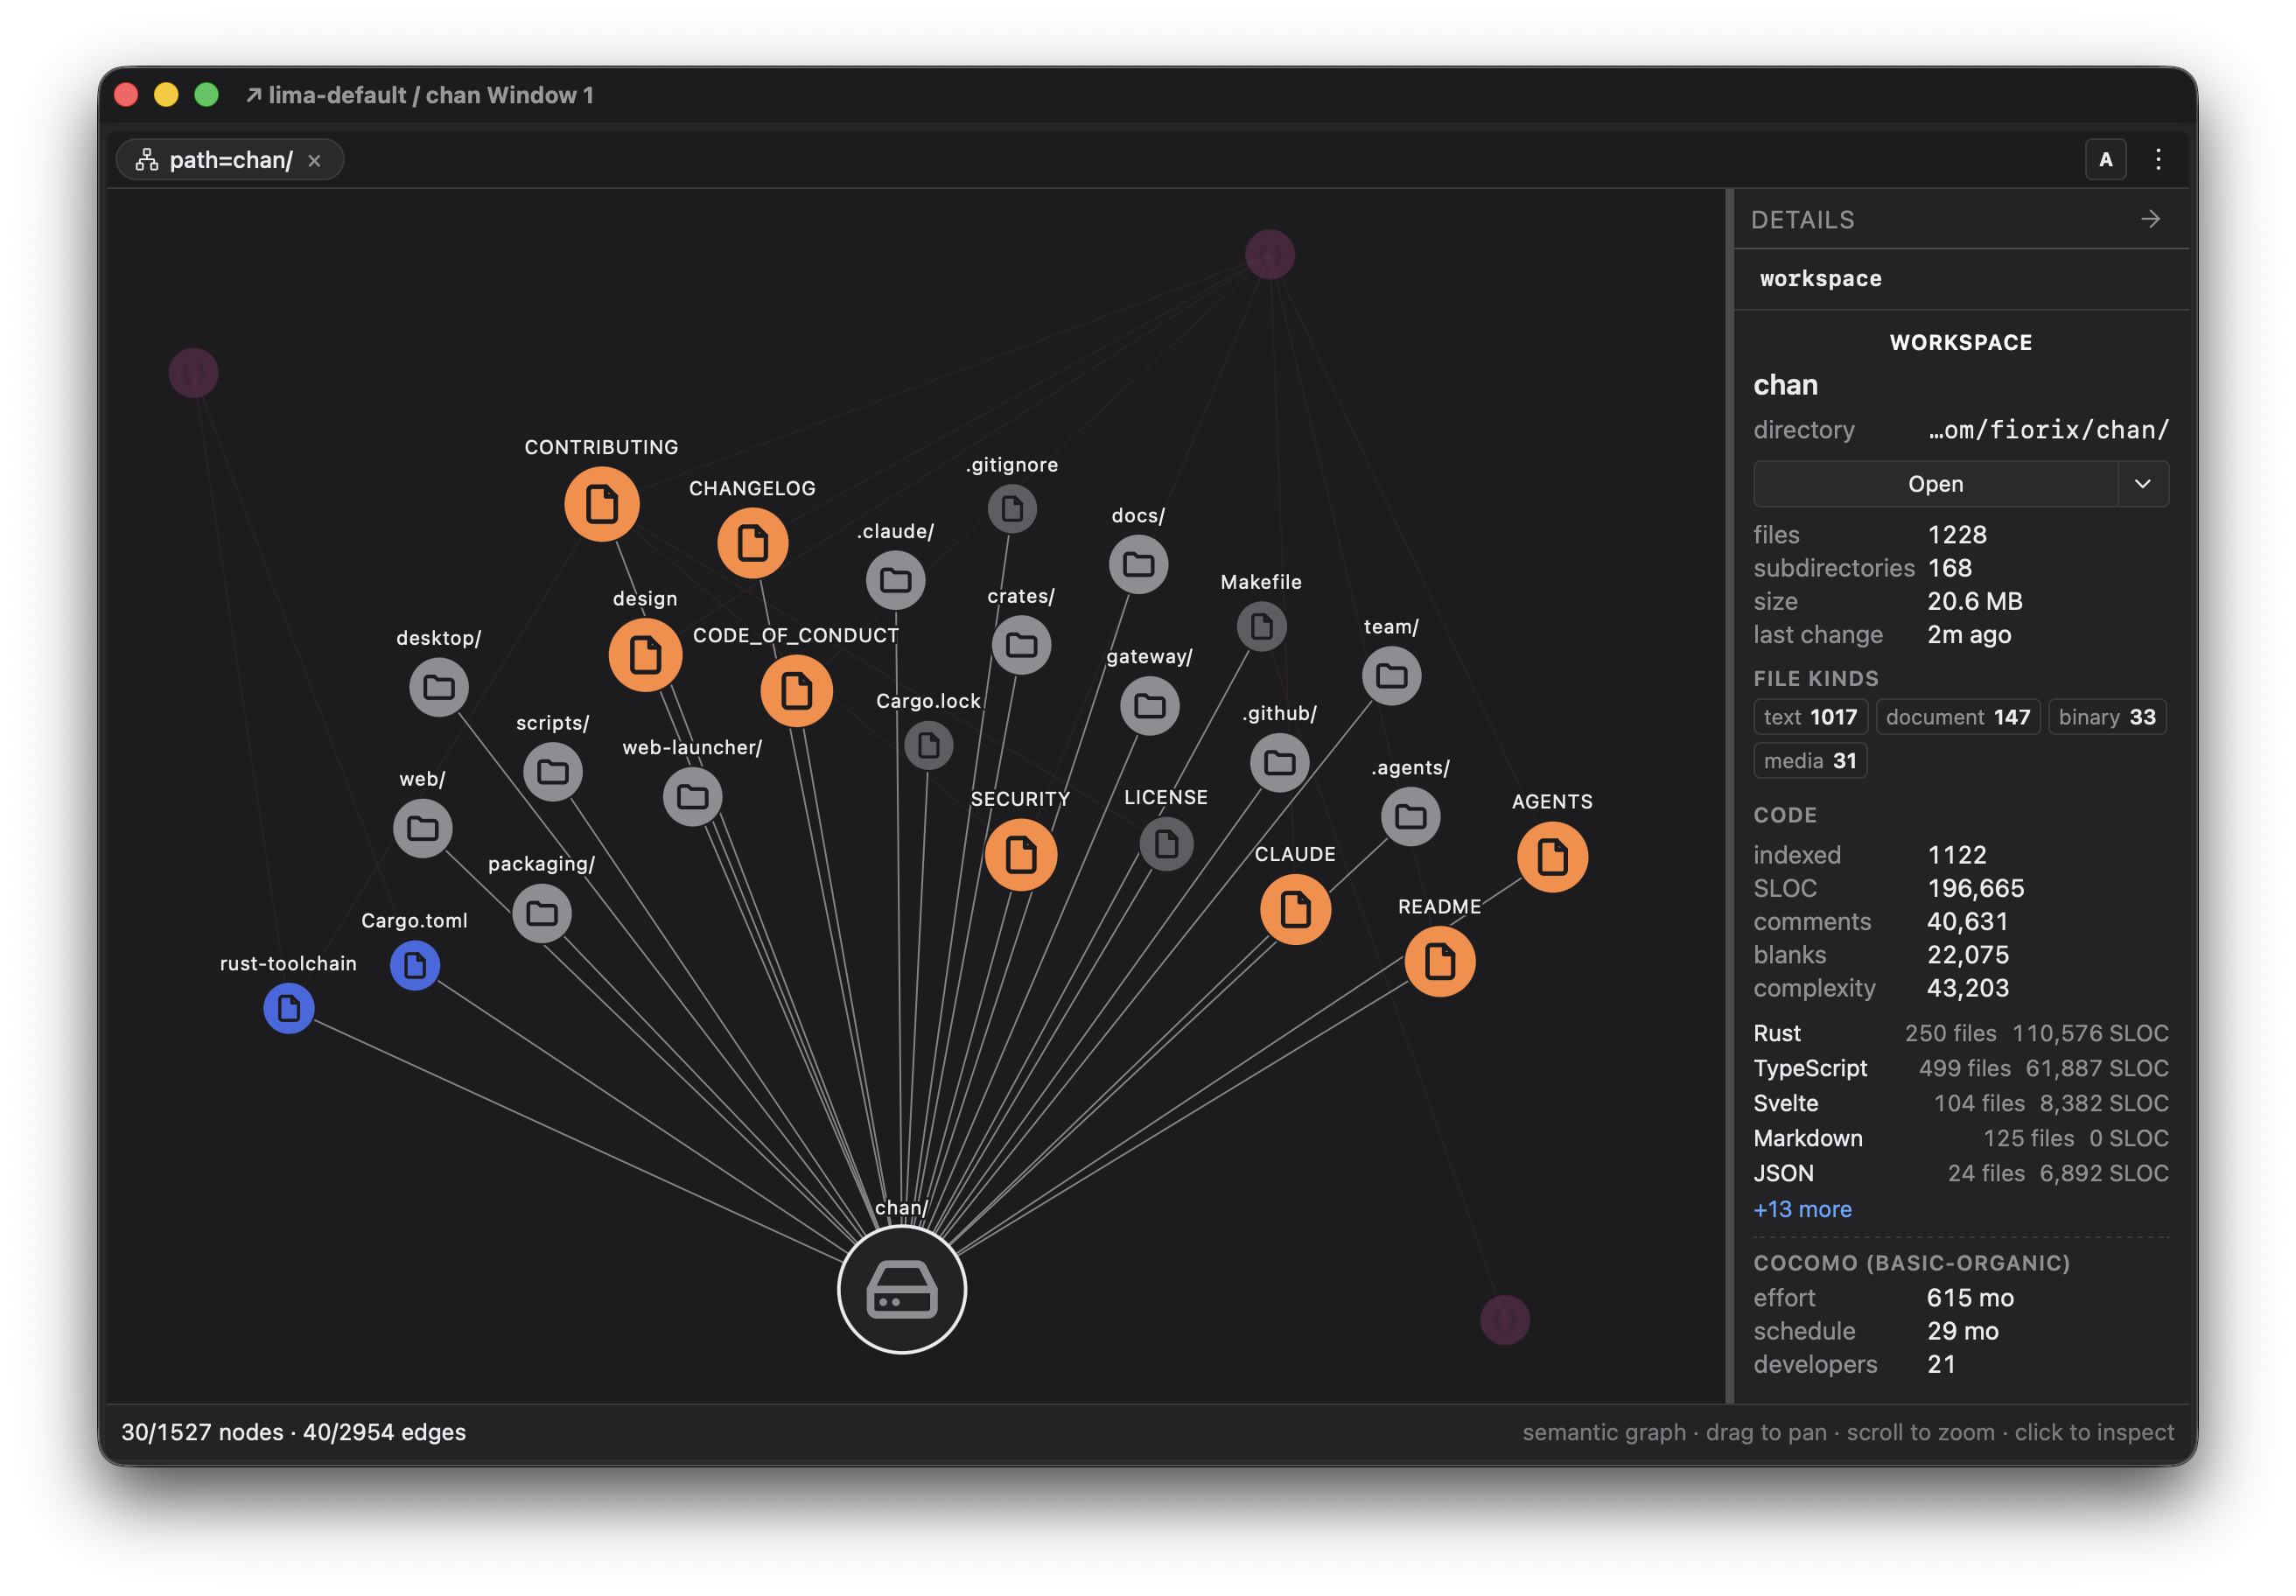Switch to the path=chan/ tab

(x=229, y=160)
